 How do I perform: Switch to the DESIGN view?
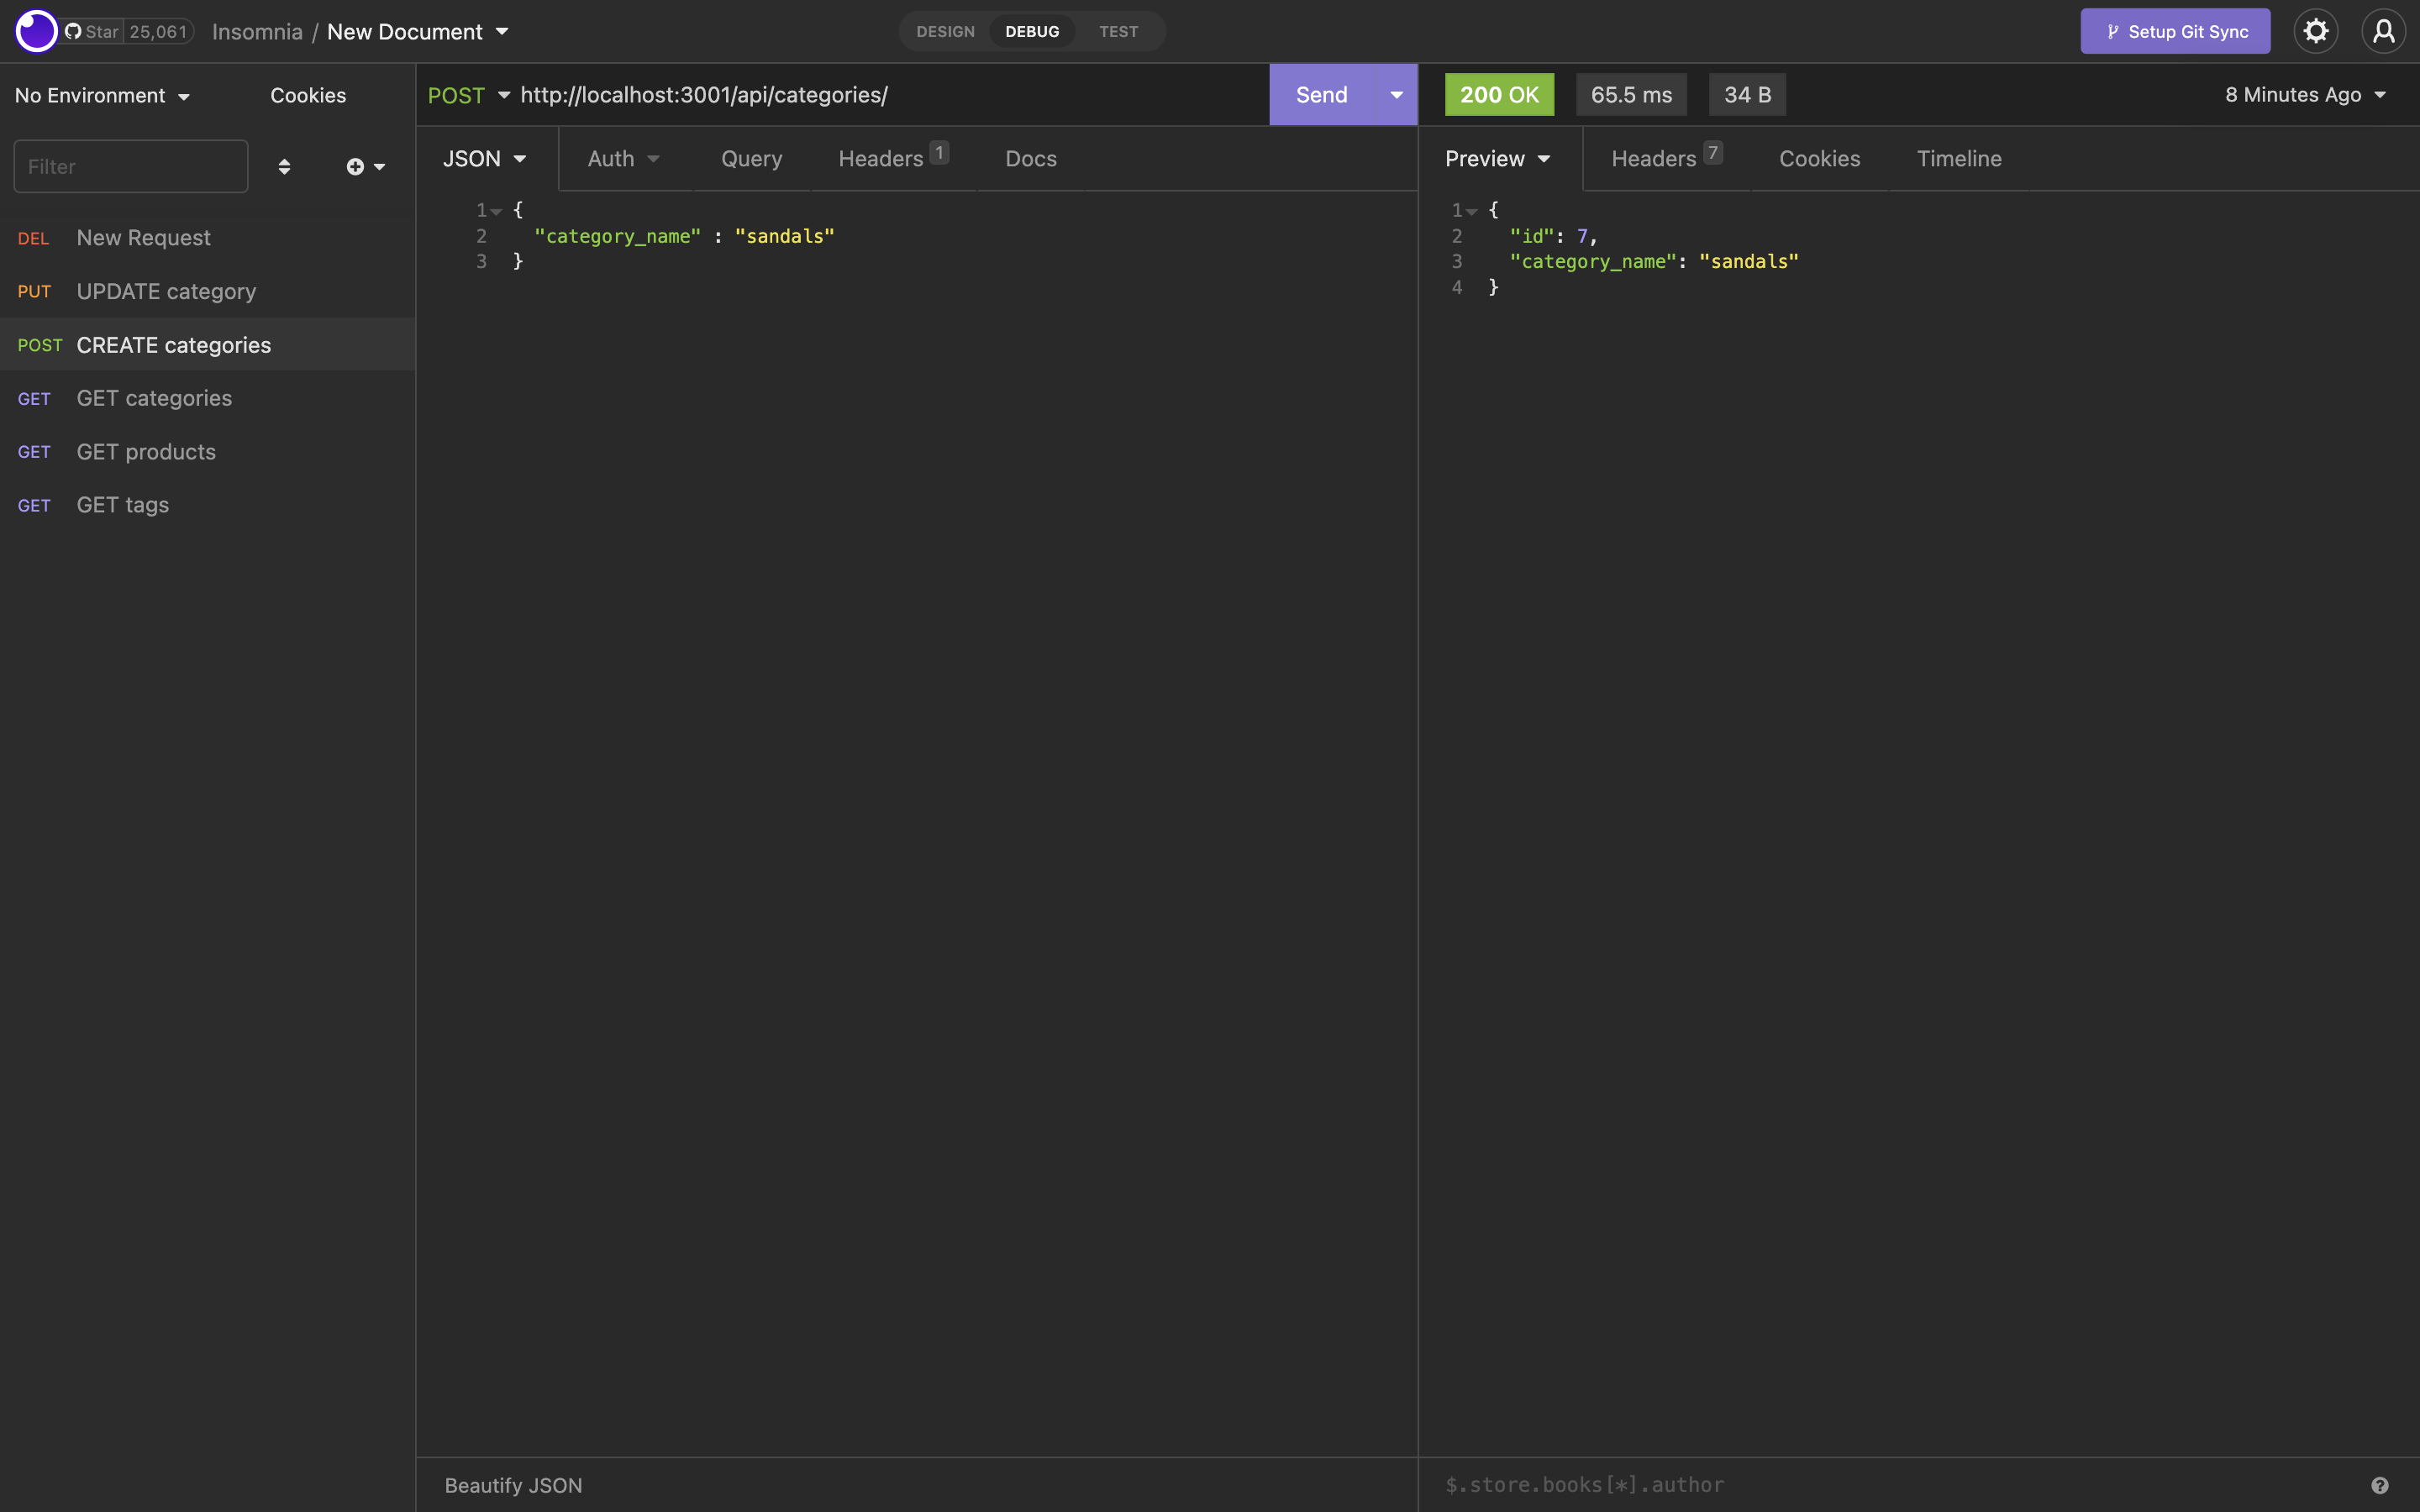(945, 31)
